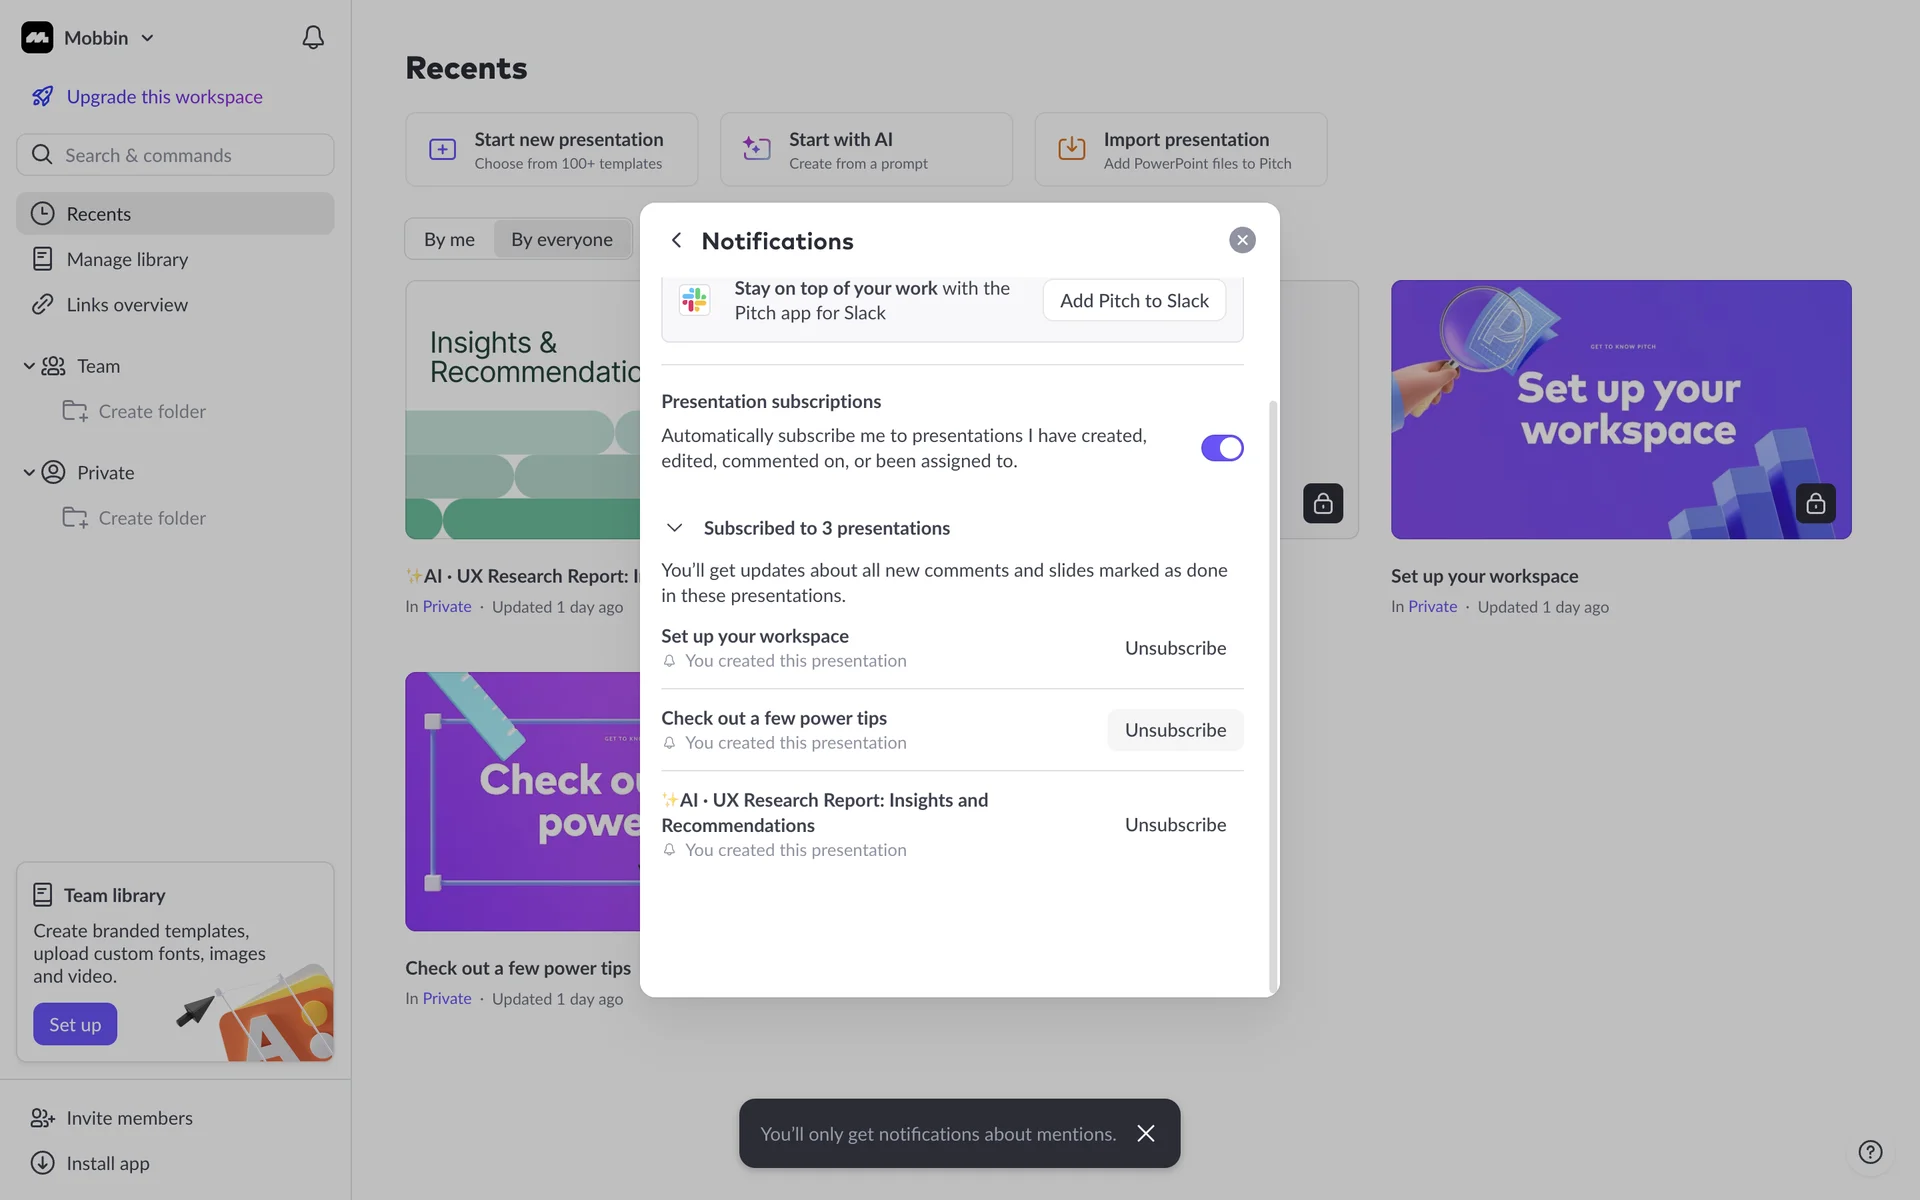Go back using Notifications back arrow
This screenshot has width=1920, height=1200.
pos(677,240)
